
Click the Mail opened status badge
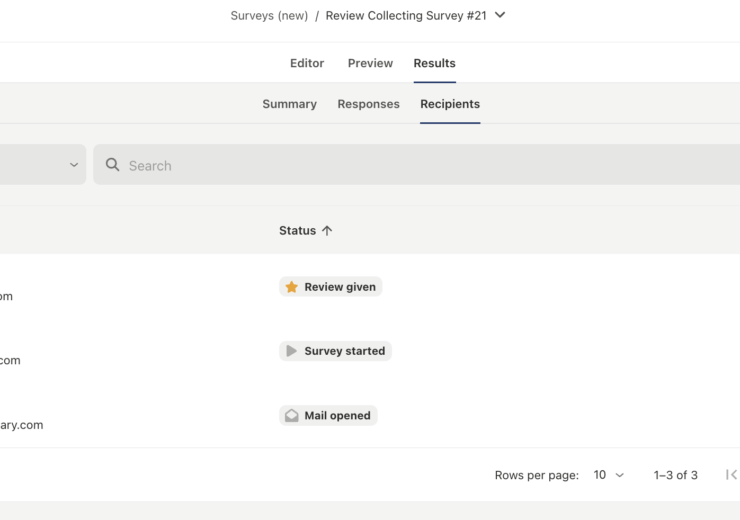tap(328, 416)
